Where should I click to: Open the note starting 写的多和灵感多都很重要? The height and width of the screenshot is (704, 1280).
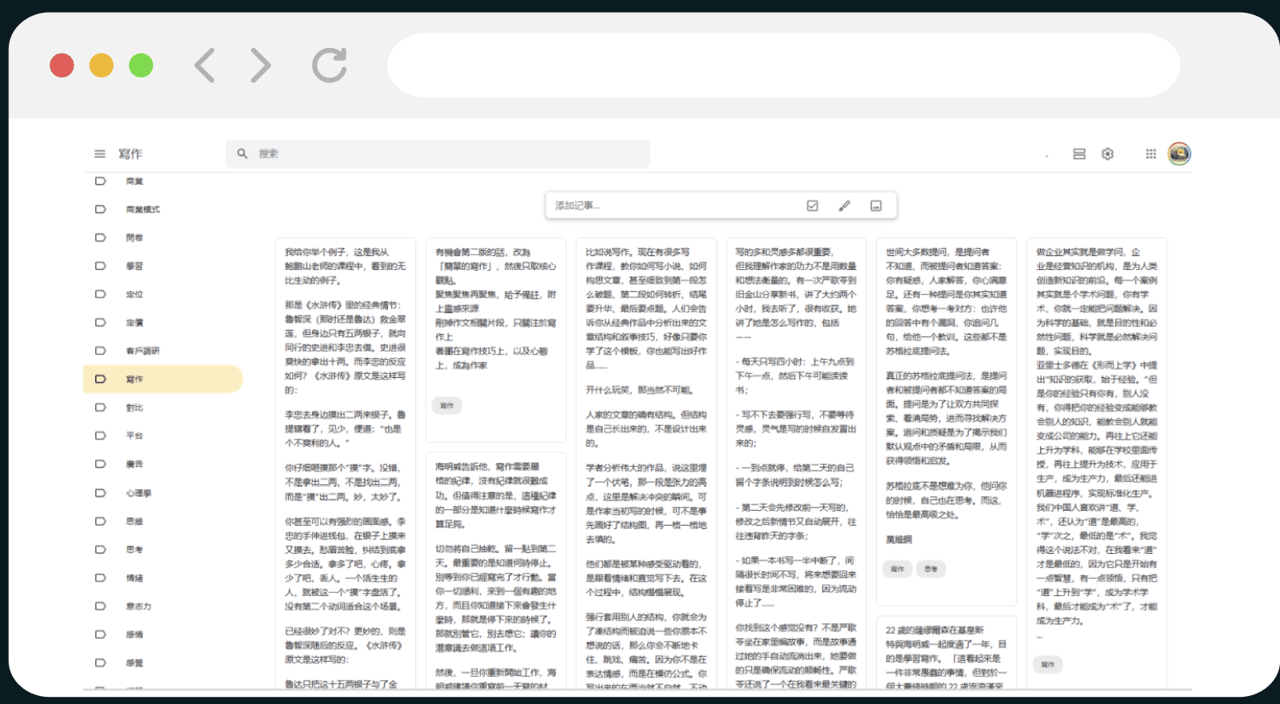pyautogui.click(x=797, y=465)
